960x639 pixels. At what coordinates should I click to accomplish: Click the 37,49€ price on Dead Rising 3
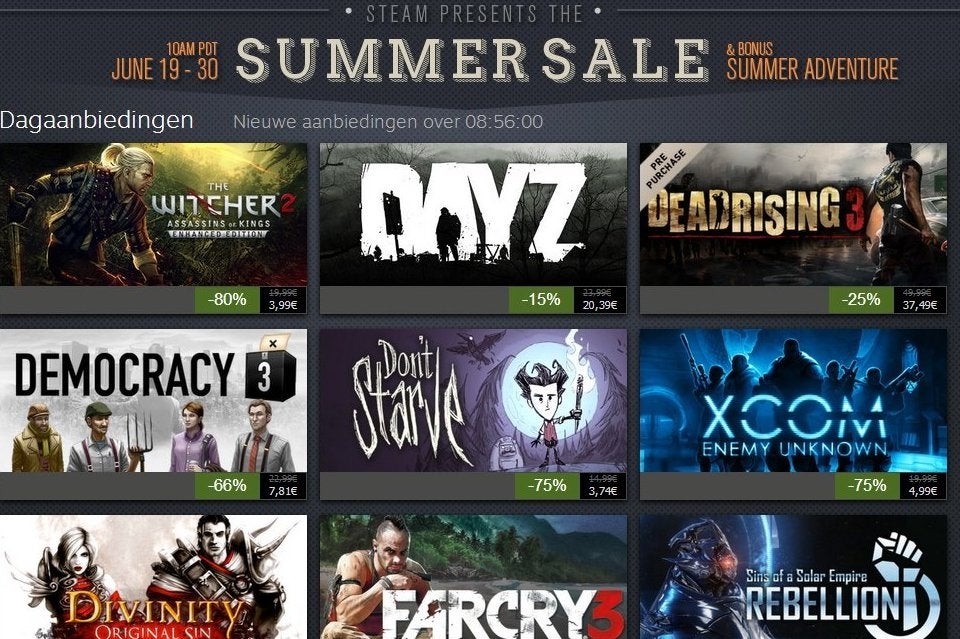coord(920,305)
